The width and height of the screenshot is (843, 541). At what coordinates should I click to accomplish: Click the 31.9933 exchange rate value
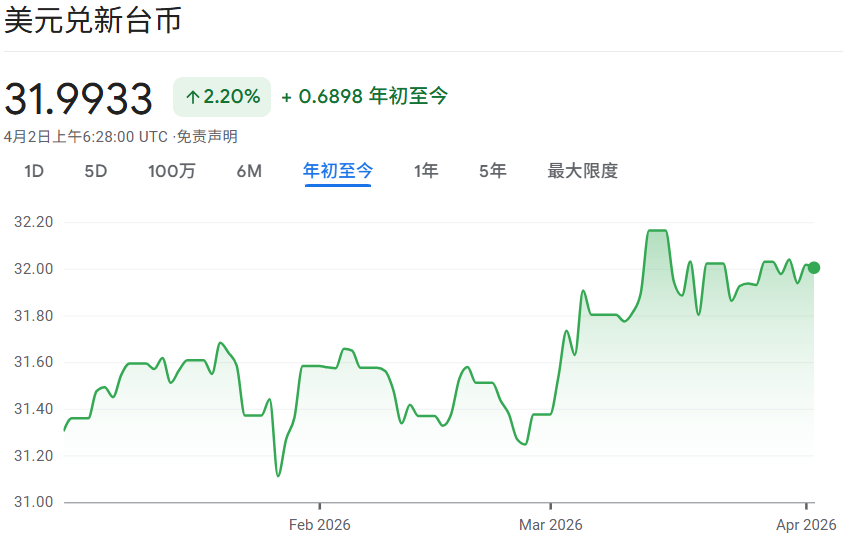tap(78, 99)
